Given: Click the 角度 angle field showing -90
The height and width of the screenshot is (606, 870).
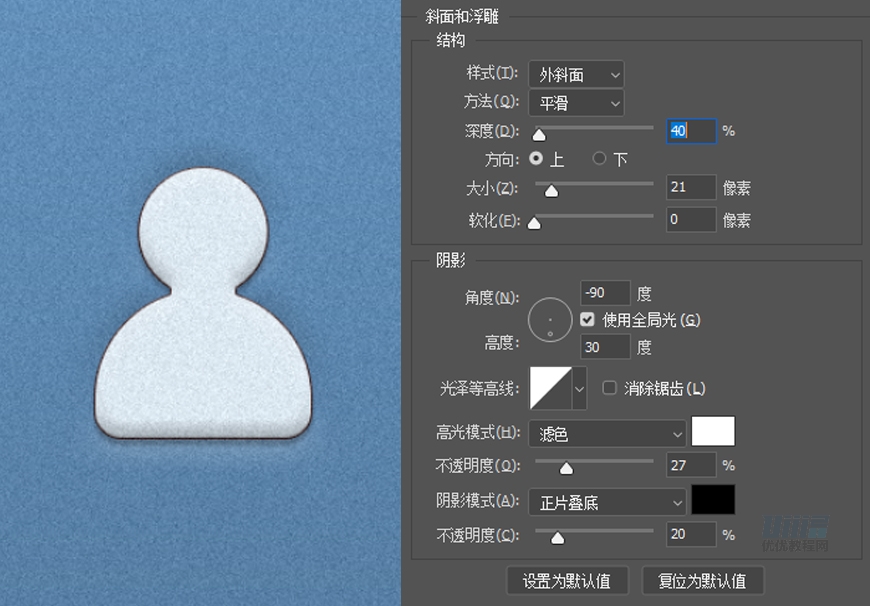Looking at the screenshot, I should click(x=605, y=293).
